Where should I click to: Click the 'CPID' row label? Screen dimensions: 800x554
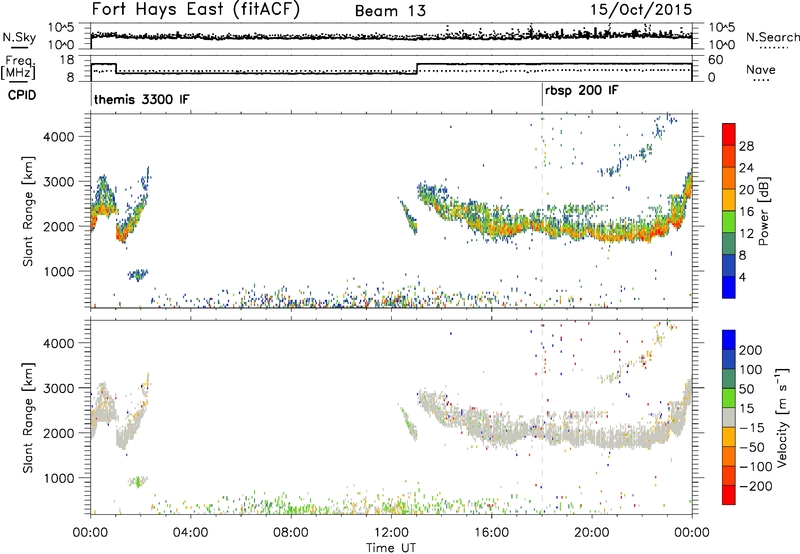[x=22, y=95]
